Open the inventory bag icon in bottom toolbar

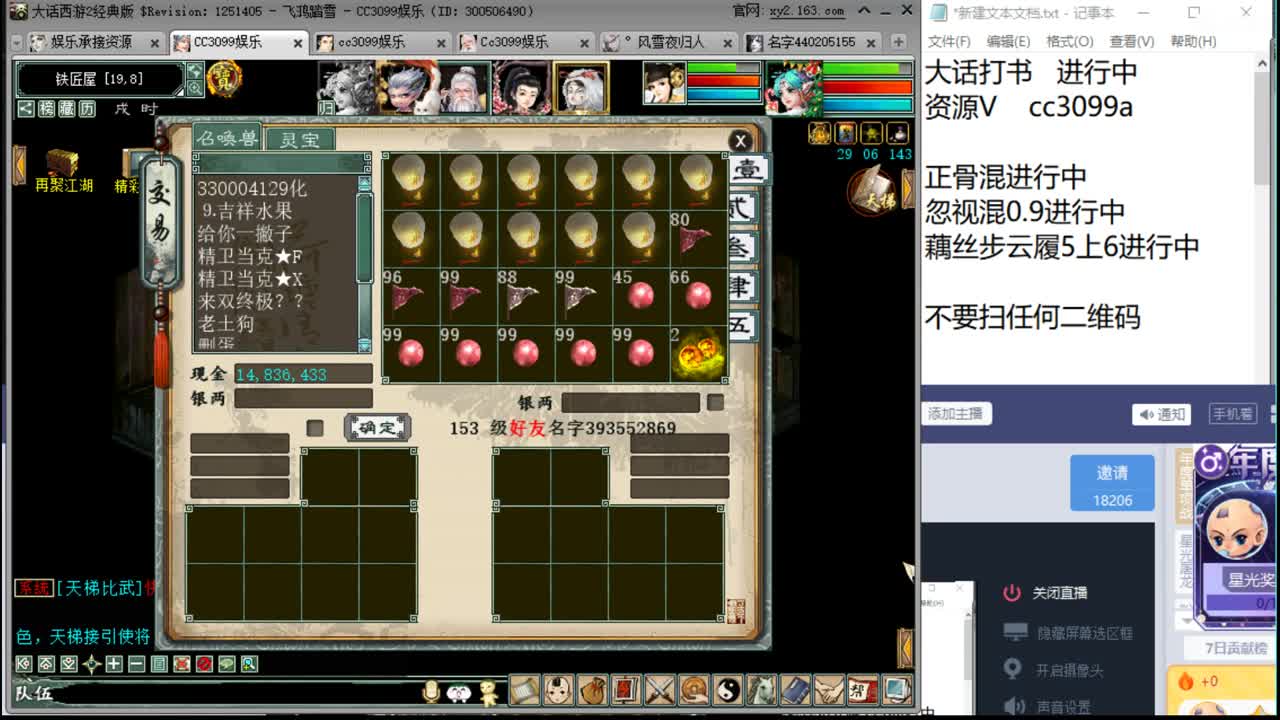pos(593,689)
